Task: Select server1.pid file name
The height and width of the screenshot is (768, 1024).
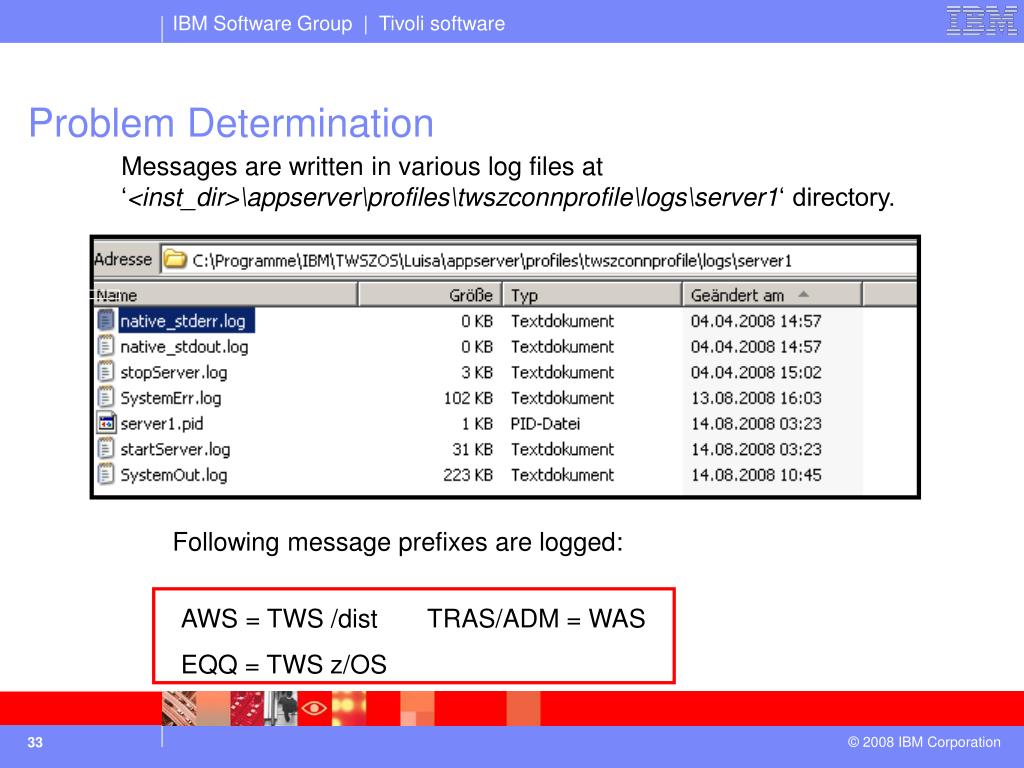Action: (162, 424)
